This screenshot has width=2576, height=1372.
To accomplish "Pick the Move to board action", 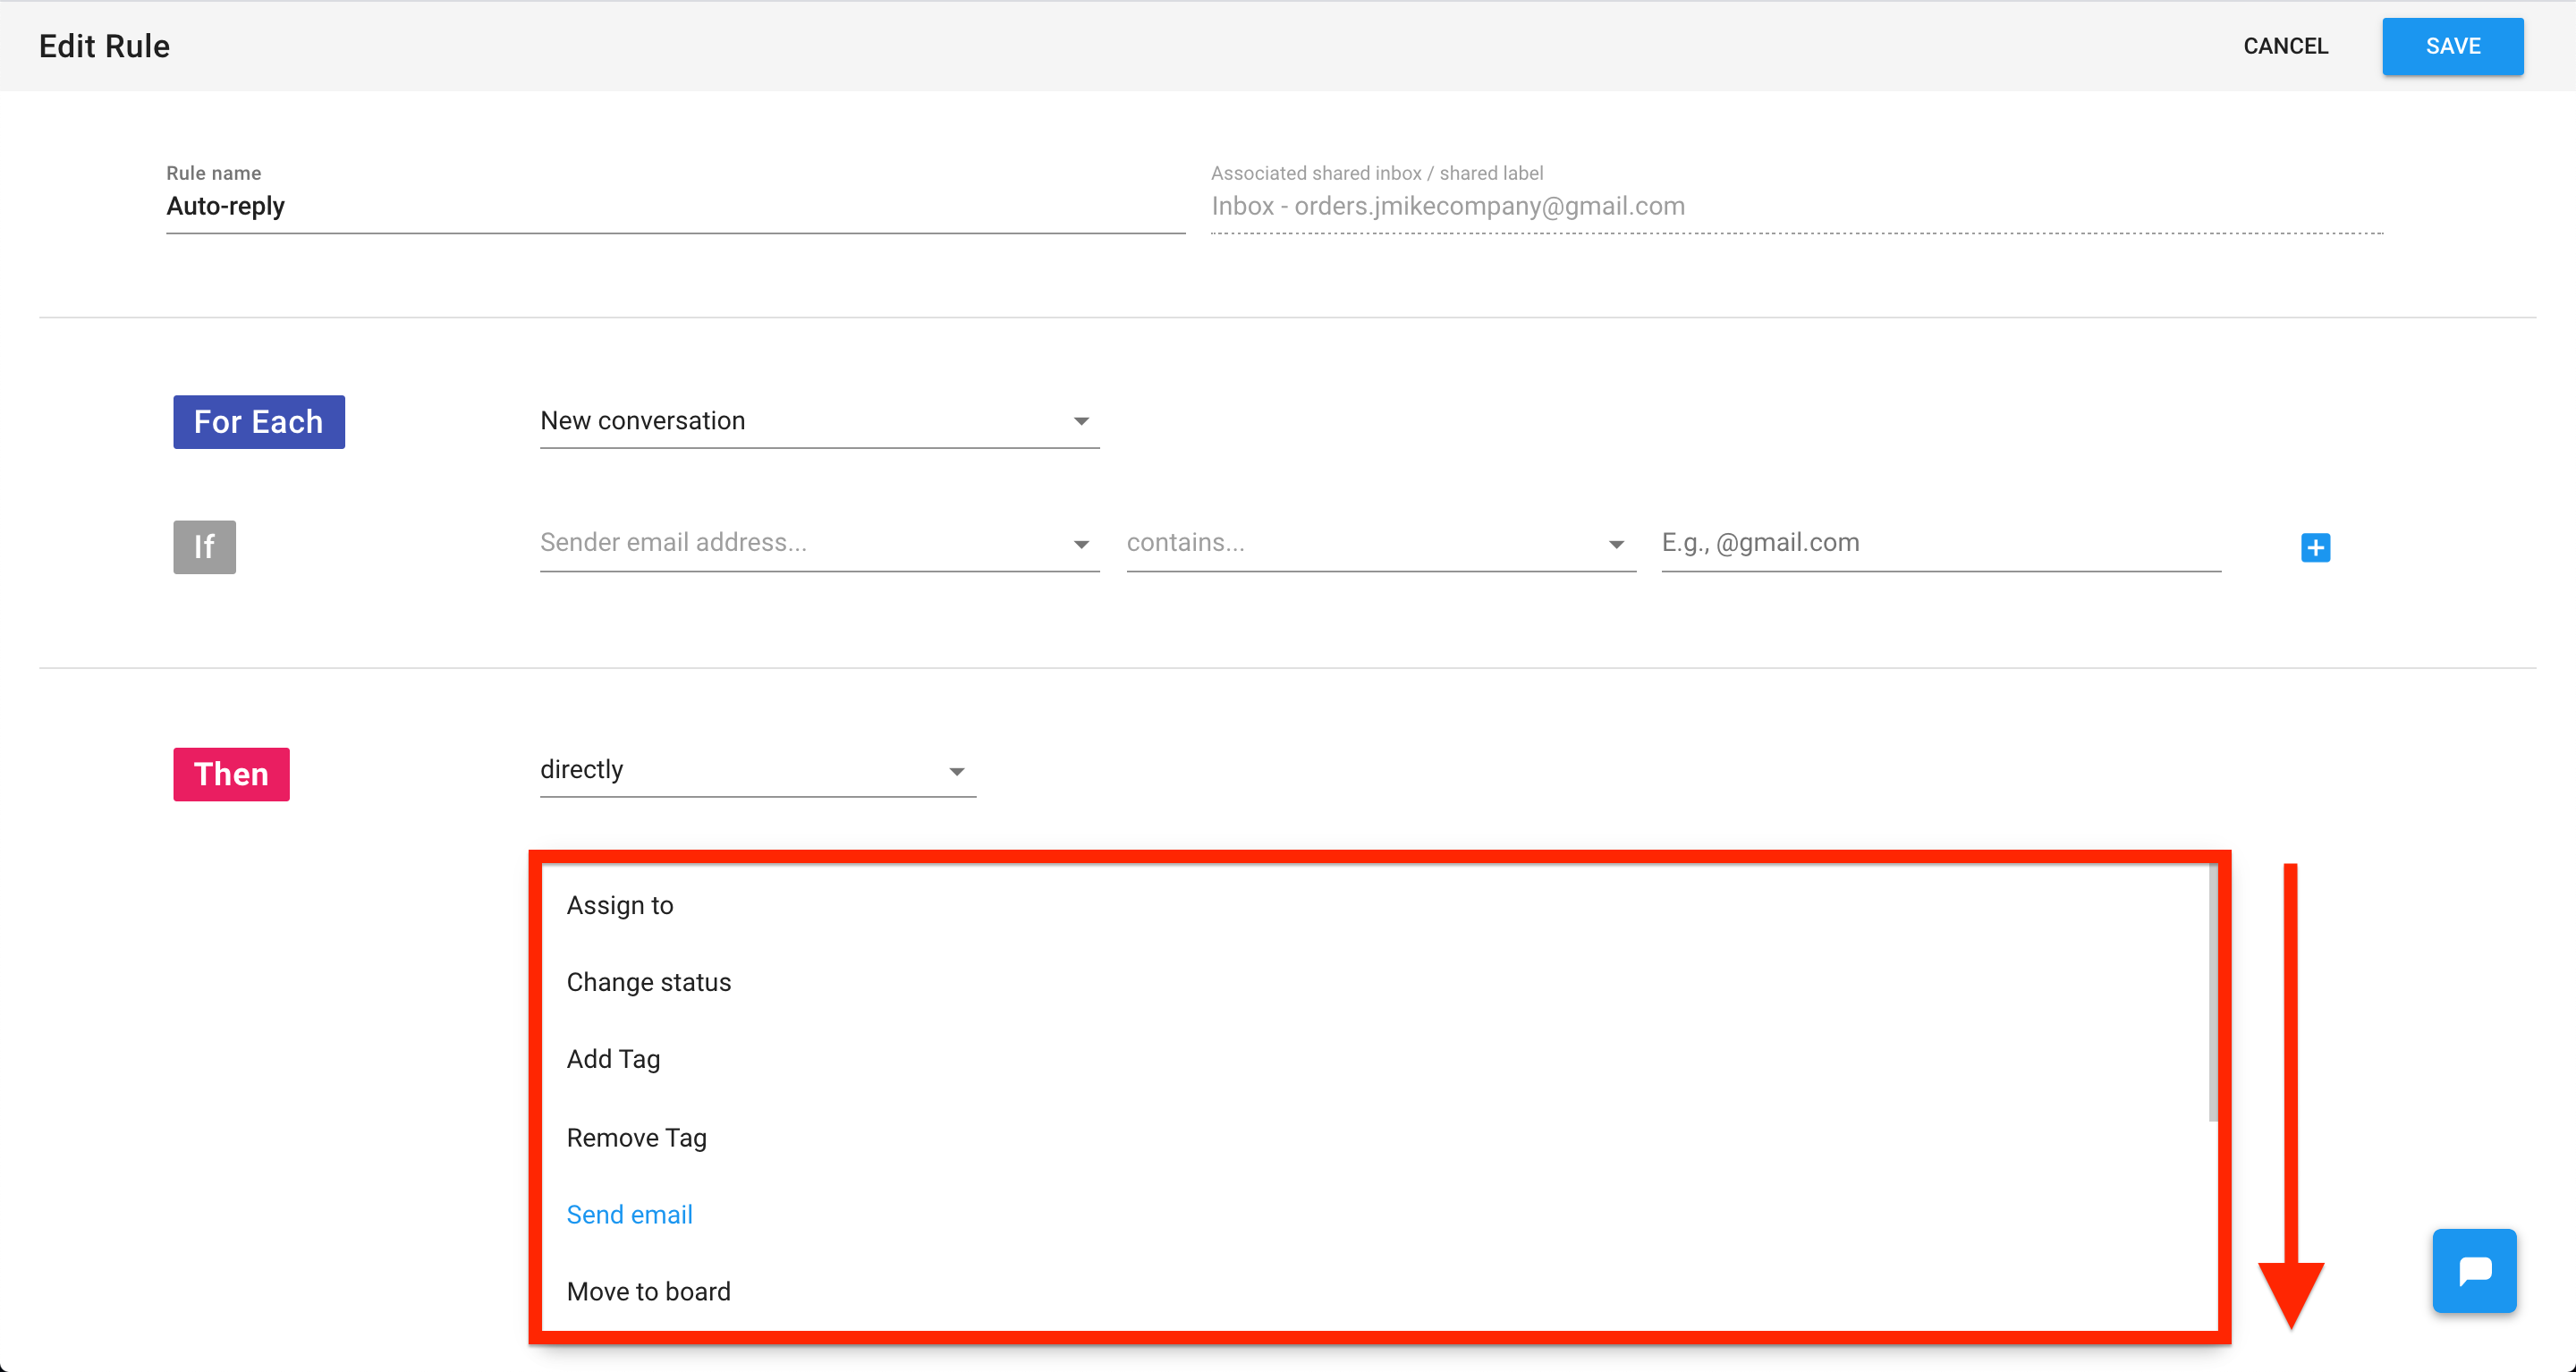I will 1375,1291.
